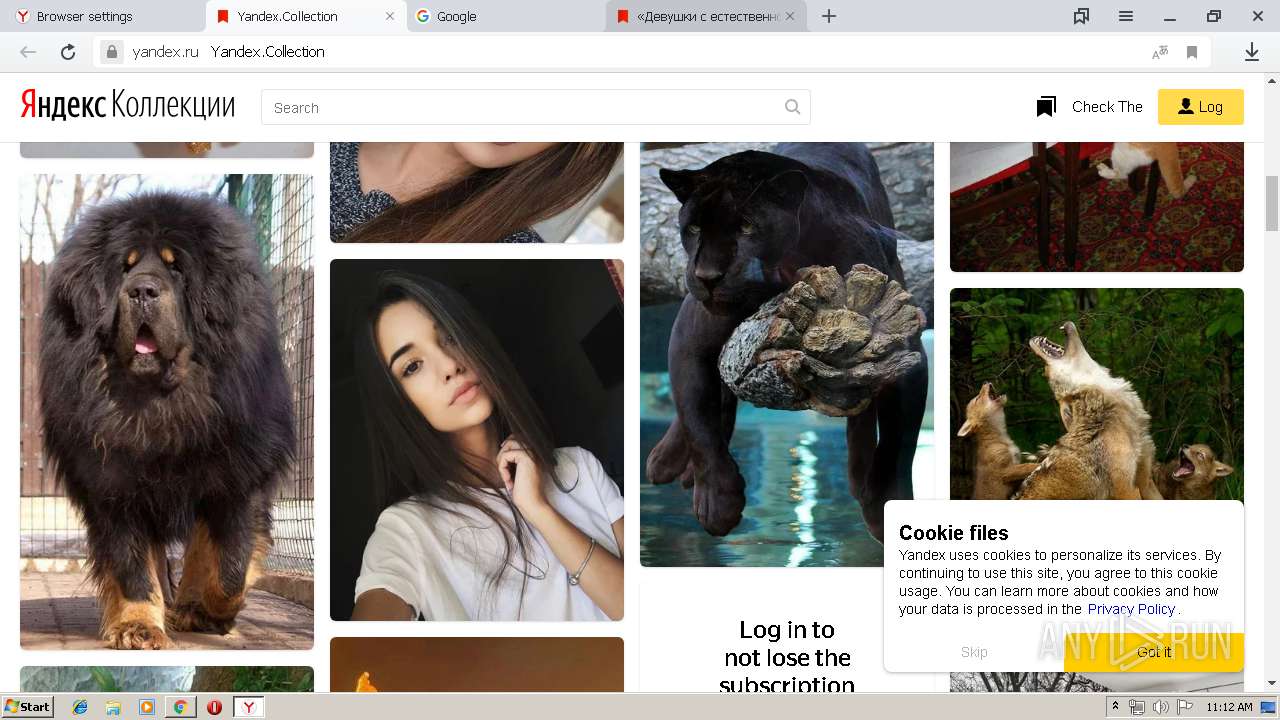Screen dimensions: 1280x720
Task: Open Google Chrome from the taskbar
Action: point(180,707)
